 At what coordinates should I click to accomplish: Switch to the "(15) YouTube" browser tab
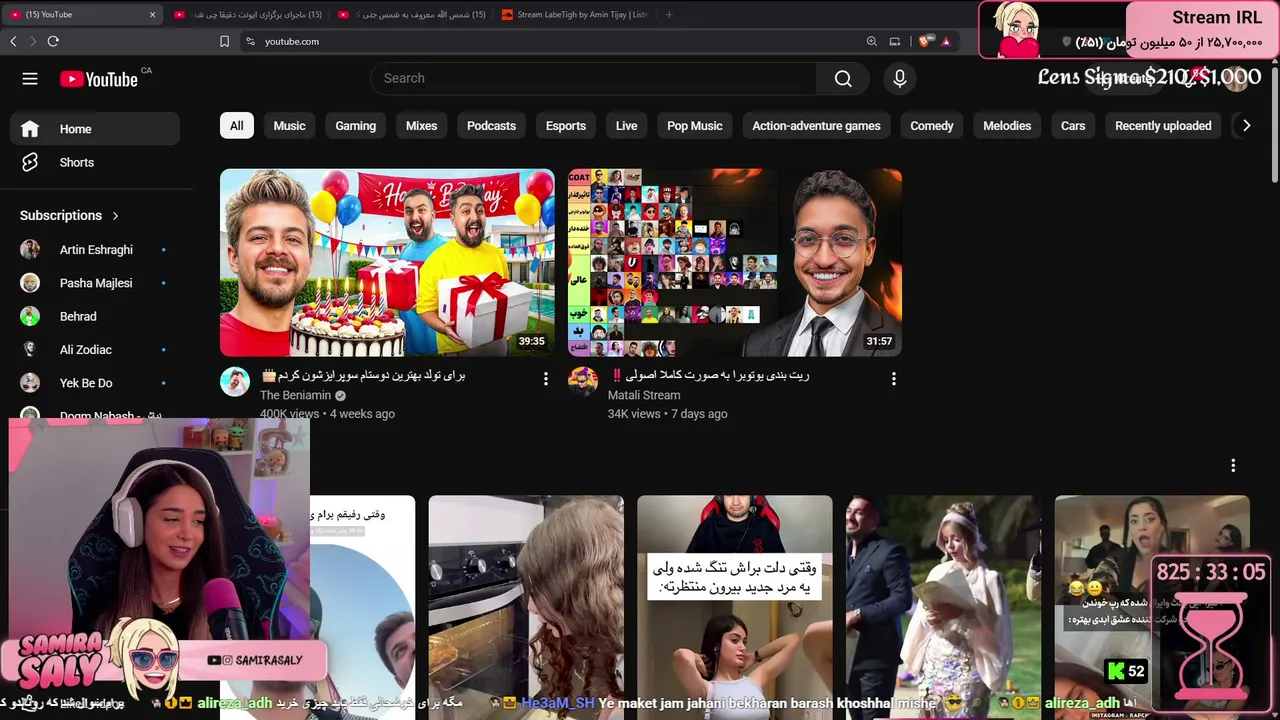point(84,14)
